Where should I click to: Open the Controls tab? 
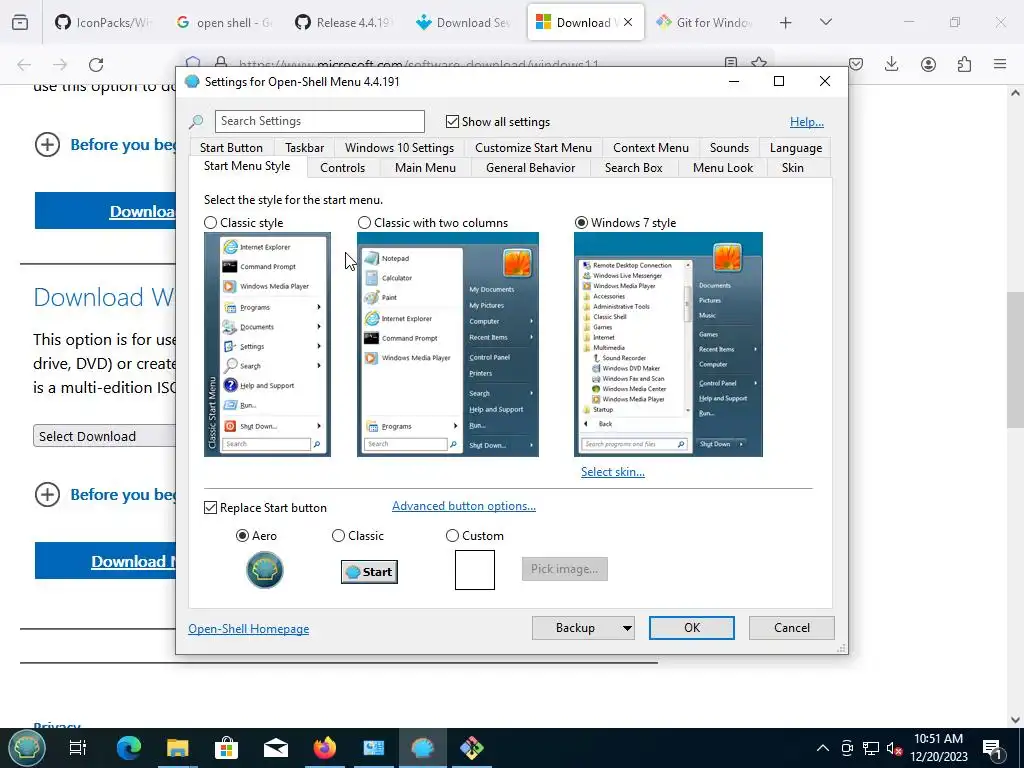(x=342, y=168)
